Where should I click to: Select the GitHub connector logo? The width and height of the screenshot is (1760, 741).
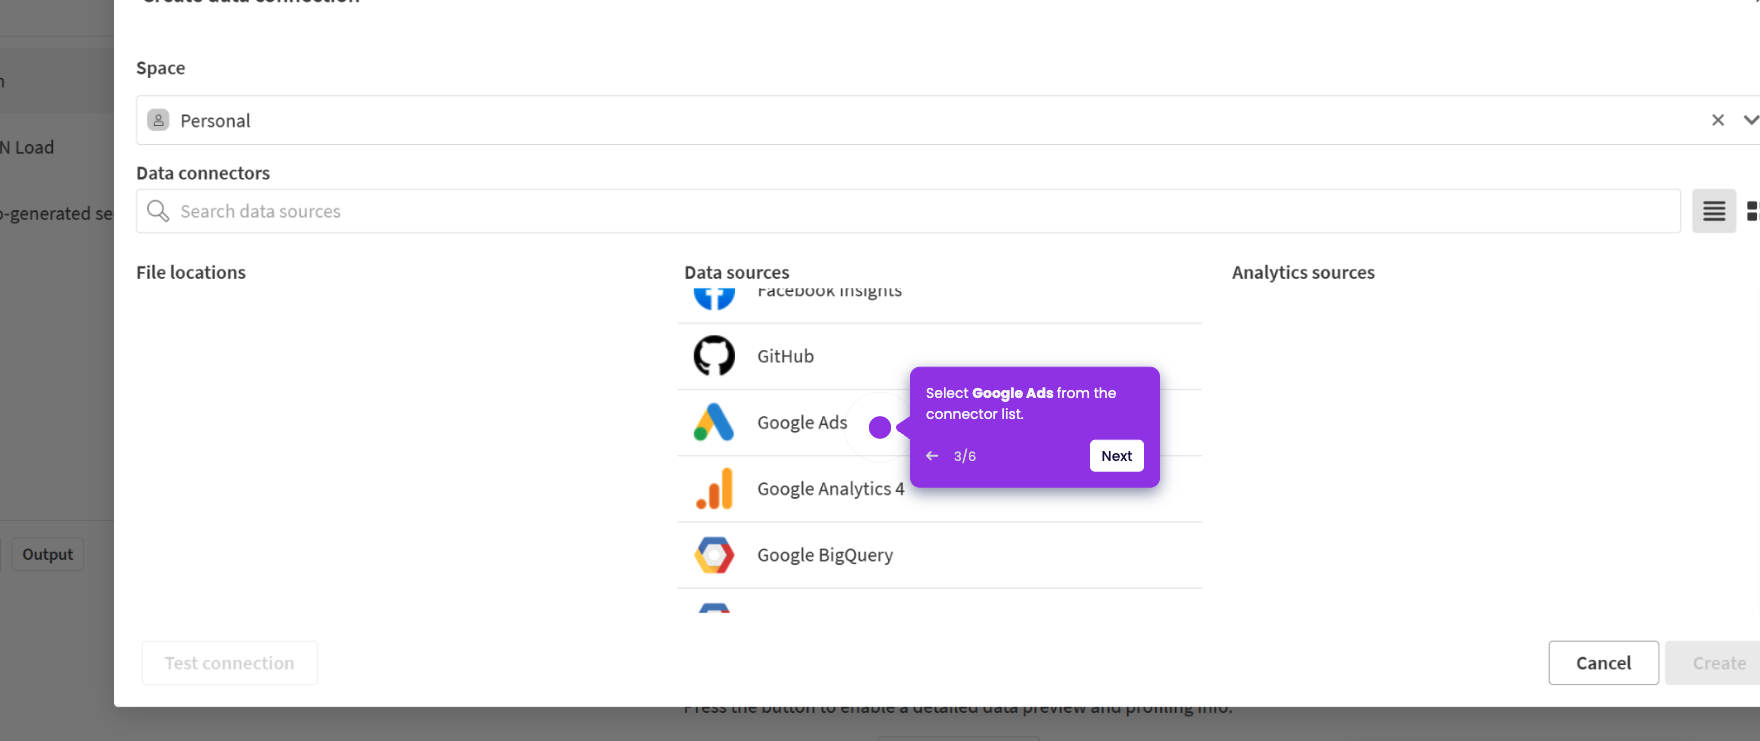(x=714, y=356)
